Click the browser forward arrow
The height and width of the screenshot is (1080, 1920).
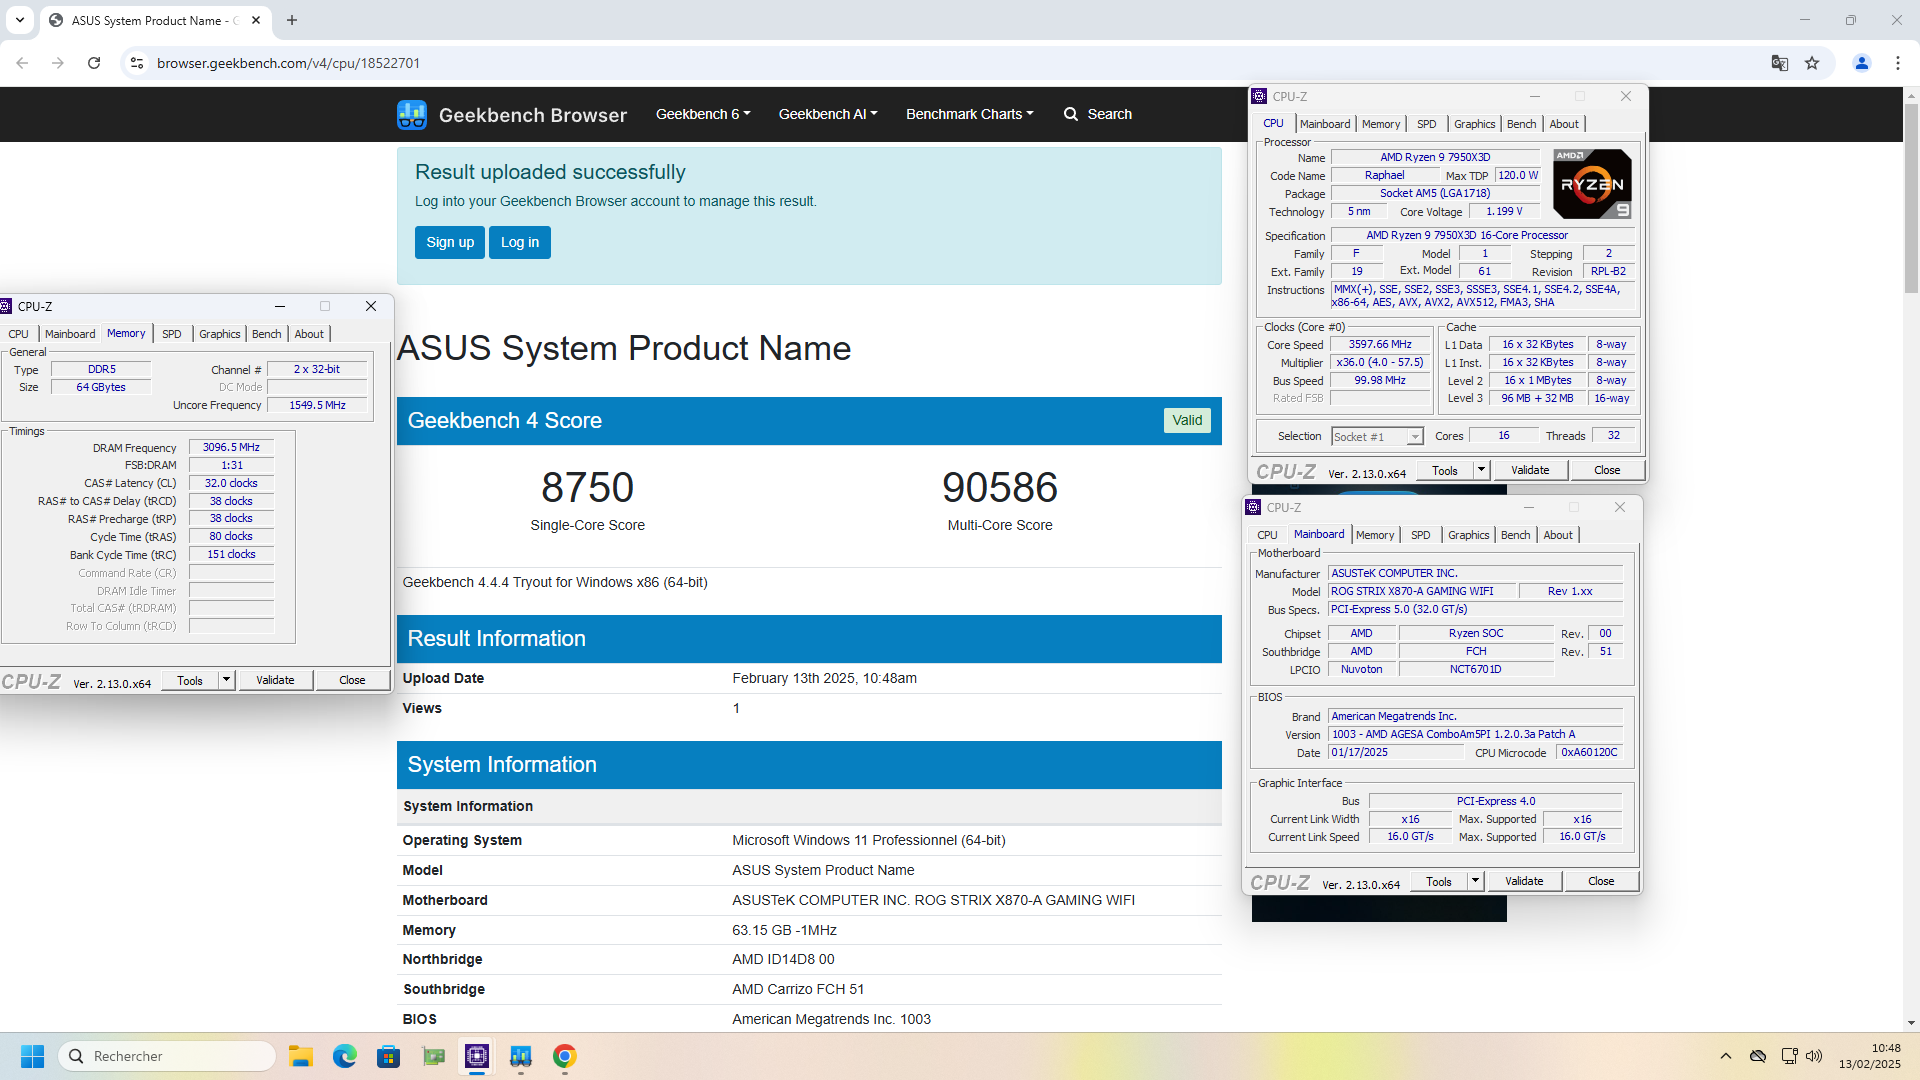coord(58,63)
